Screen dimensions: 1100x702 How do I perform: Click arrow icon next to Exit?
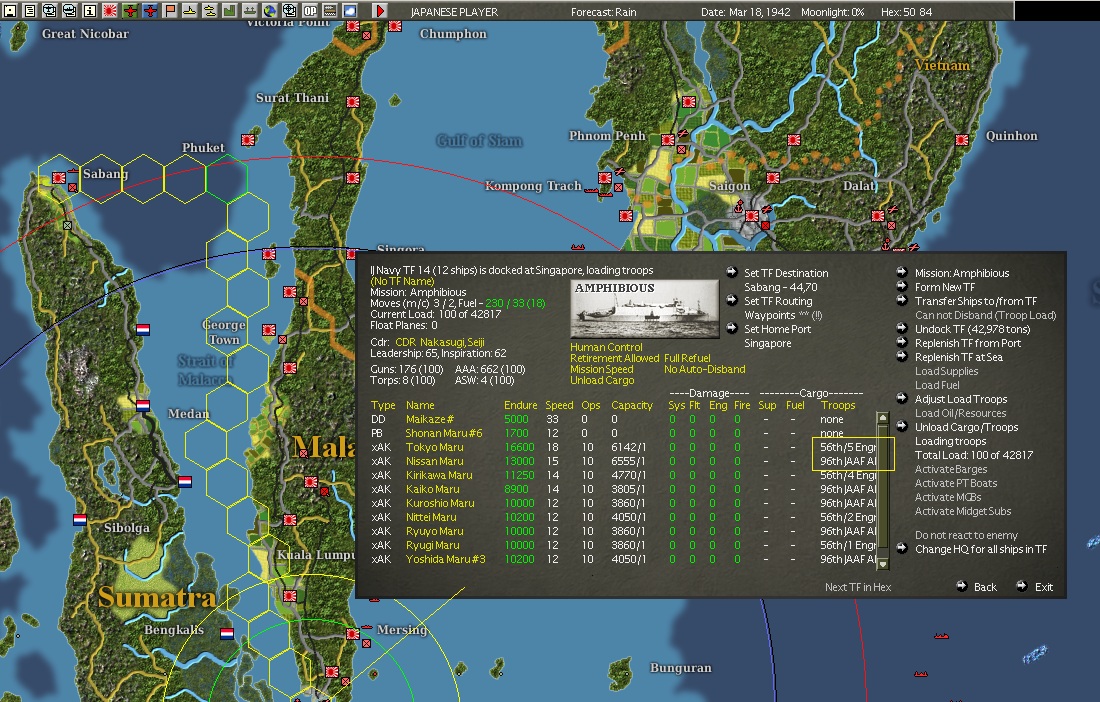pyautogui.click(x=1022, y=586)
